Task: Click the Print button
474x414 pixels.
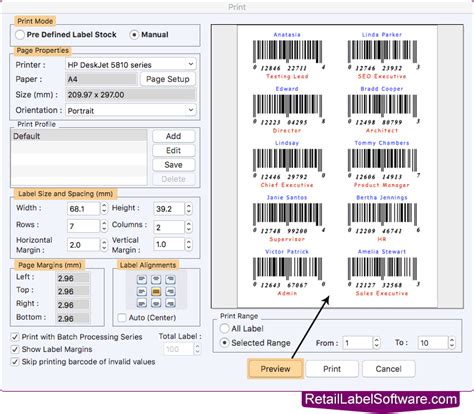Action: [x=332, y=369]
